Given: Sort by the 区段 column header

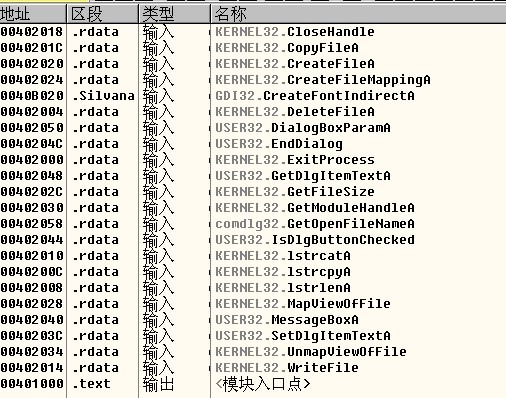Looking at the screenshot, I should pyautogui.click(x=103, y=14).
